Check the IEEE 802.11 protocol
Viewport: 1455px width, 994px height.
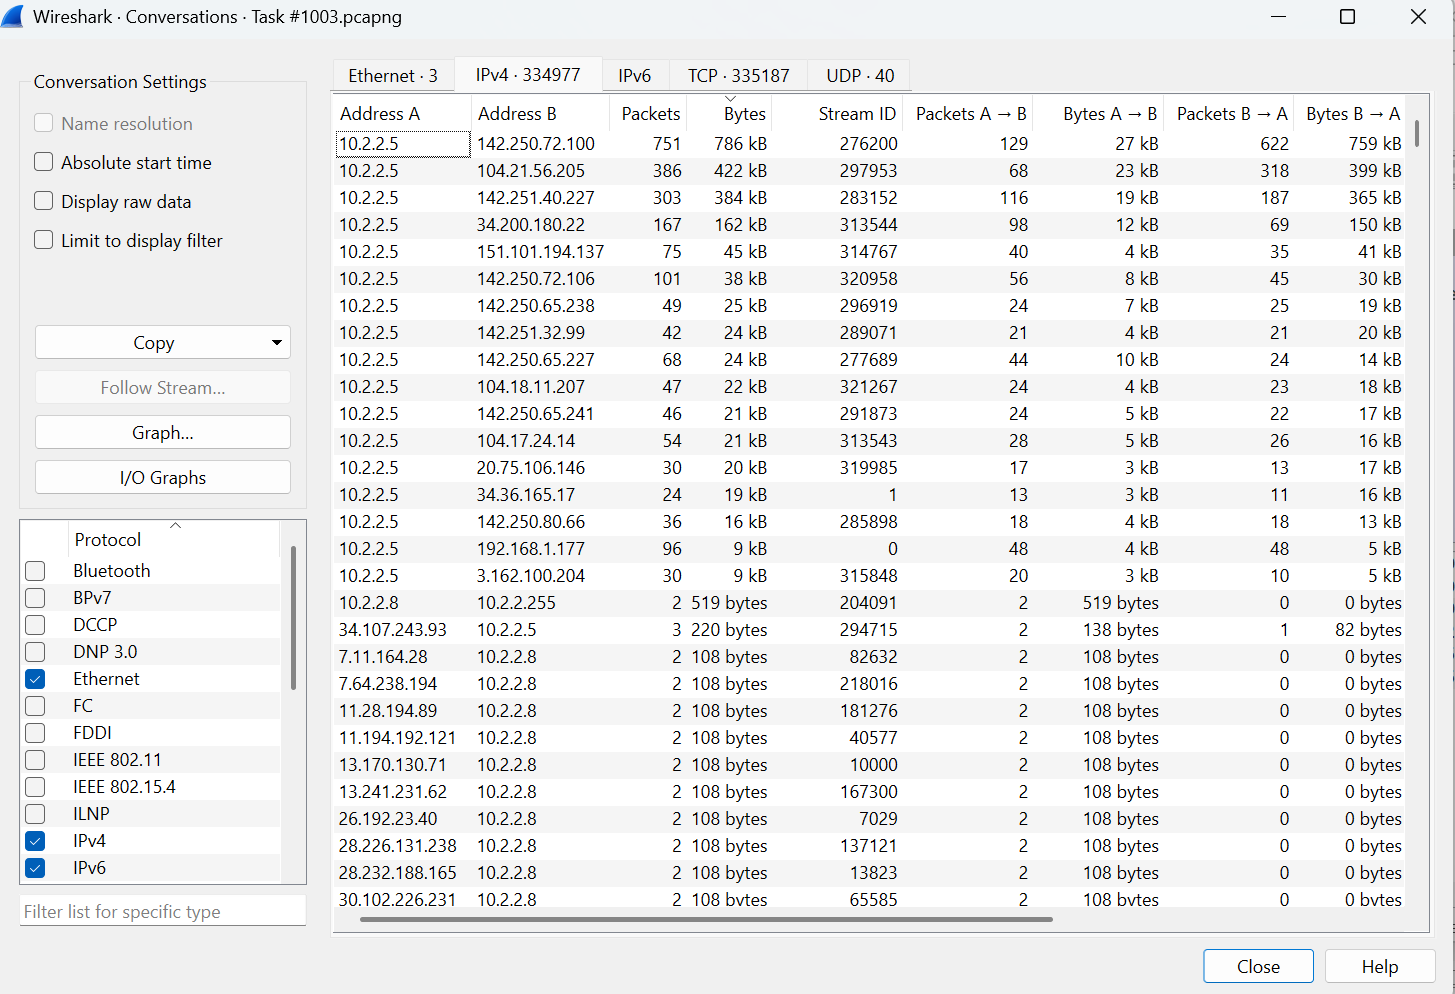coord(35,759)
